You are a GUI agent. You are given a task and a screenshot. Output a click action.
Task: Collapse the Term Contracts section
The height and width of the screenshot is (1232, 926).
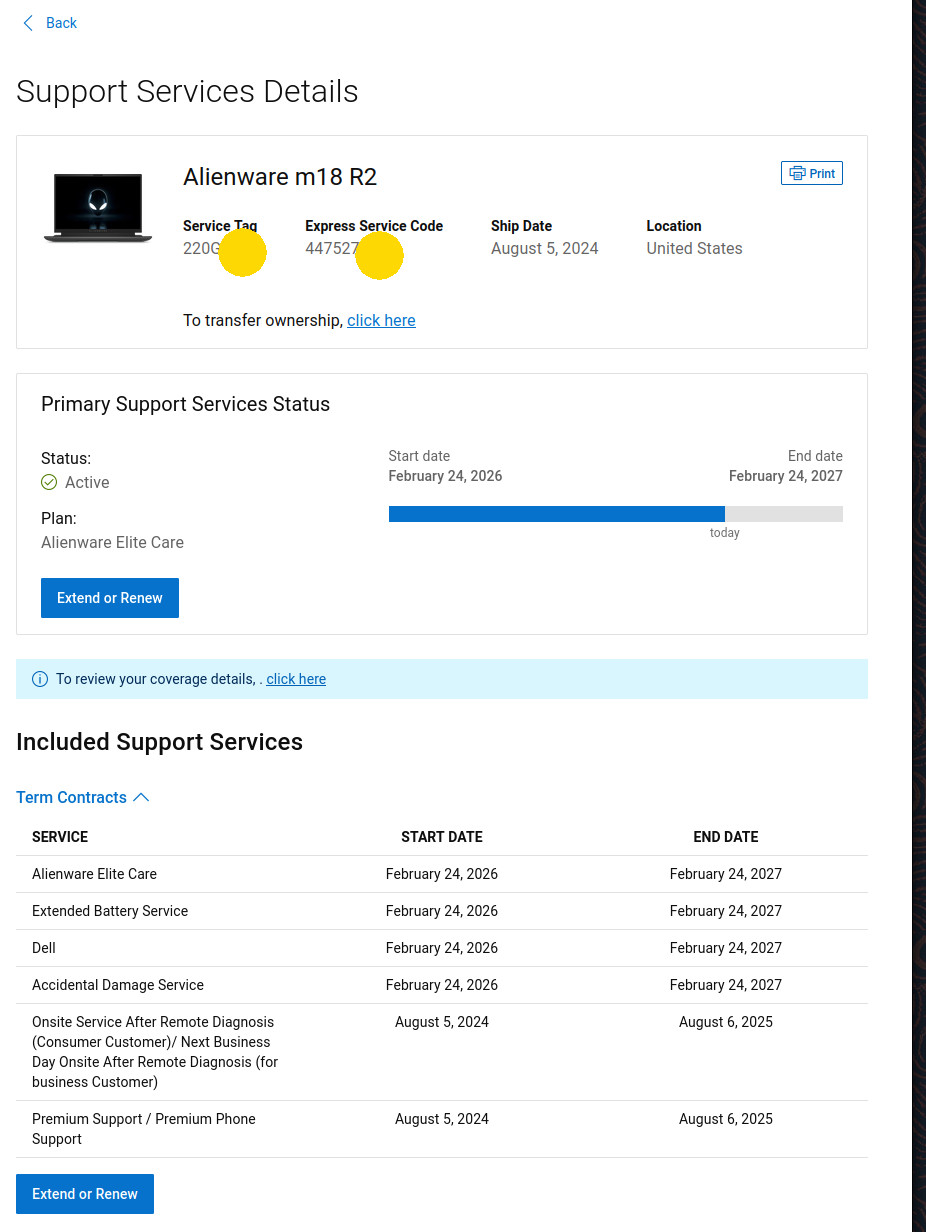(x=83, y=797)
